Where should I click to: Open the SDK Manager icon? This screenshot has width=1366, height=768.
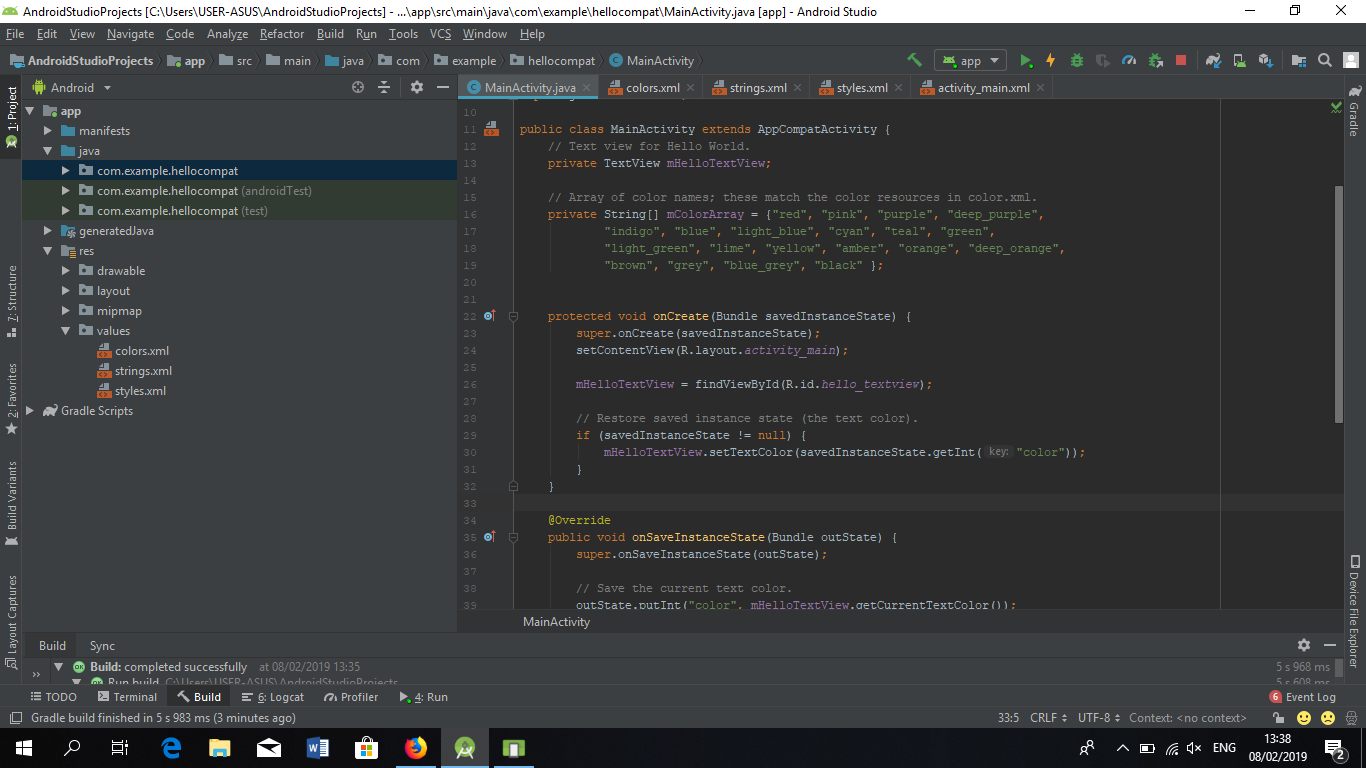tap(1265, 60)
